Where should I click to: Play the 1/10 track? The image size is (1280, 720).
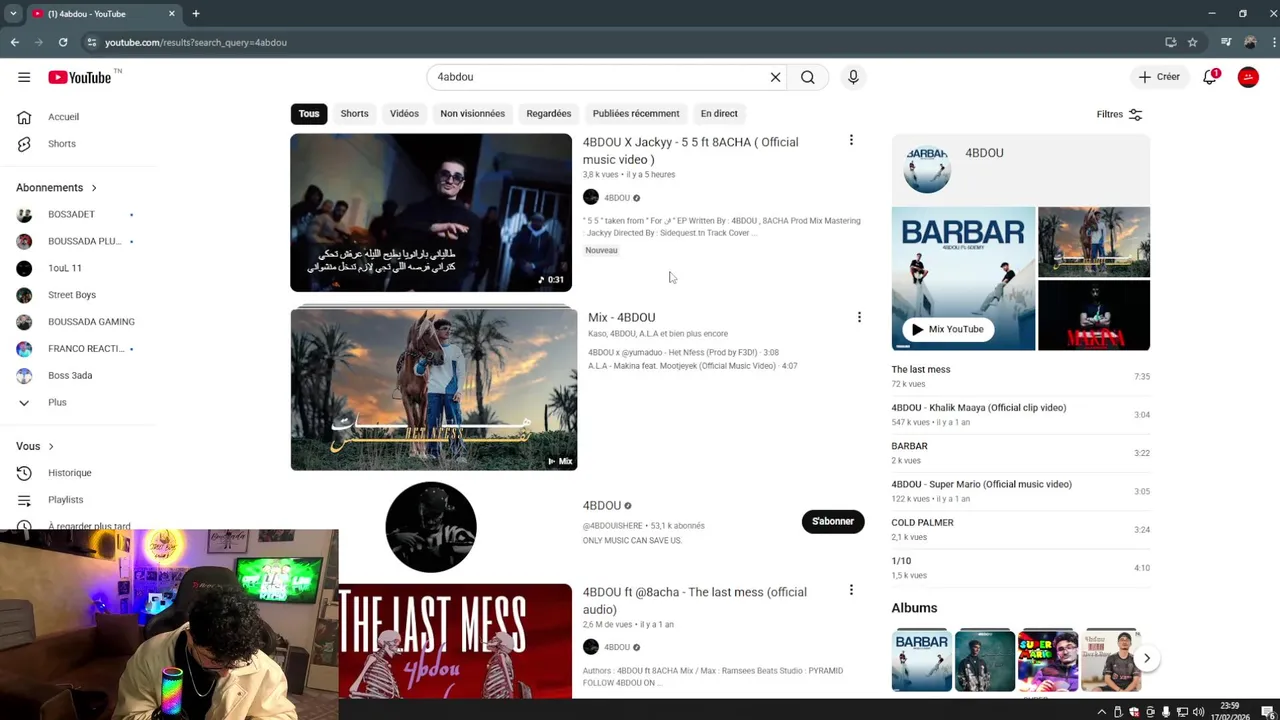pos(1020,568)
